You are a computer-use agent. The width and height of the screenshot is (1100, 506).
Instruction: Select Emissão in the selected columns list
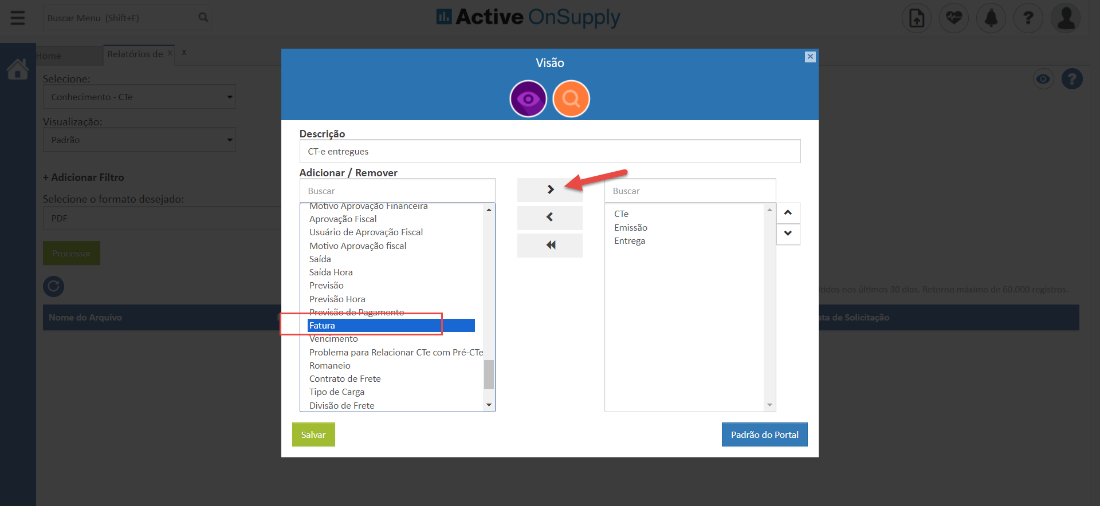[631, 227]
